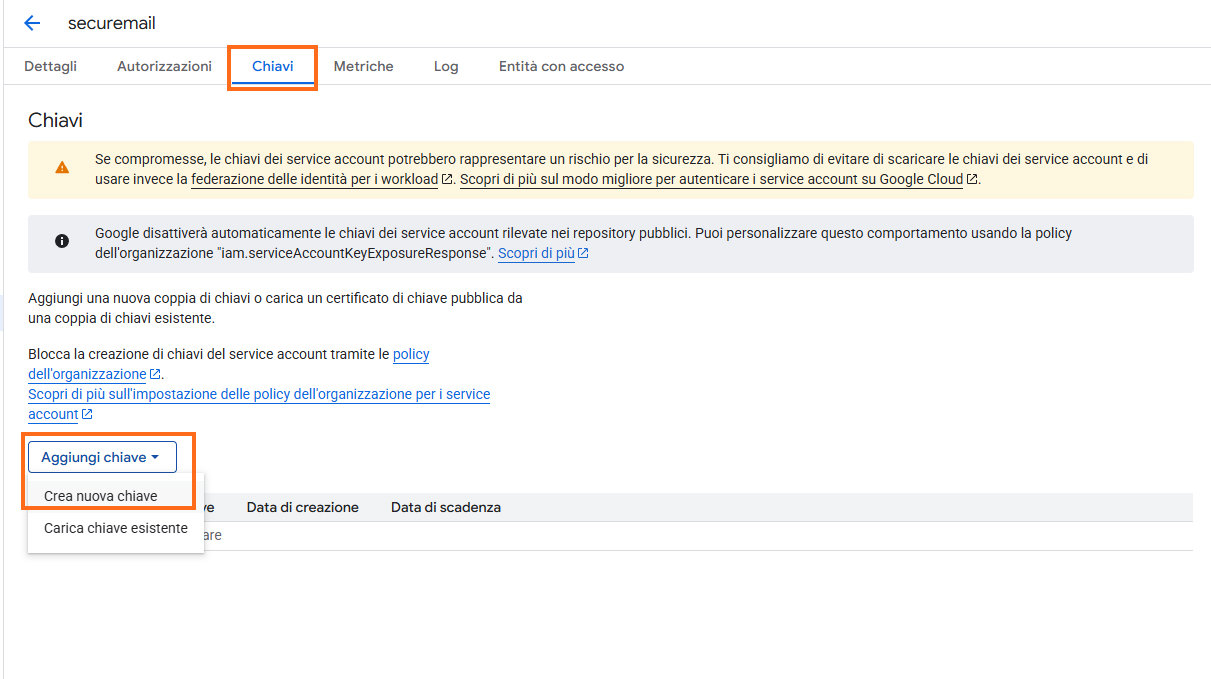The height and width of the screenshot is (679, 1211).
Task: Expand the Aggiungi chiave dropdown
Action: pyautogui.click(x=102, y=457)
